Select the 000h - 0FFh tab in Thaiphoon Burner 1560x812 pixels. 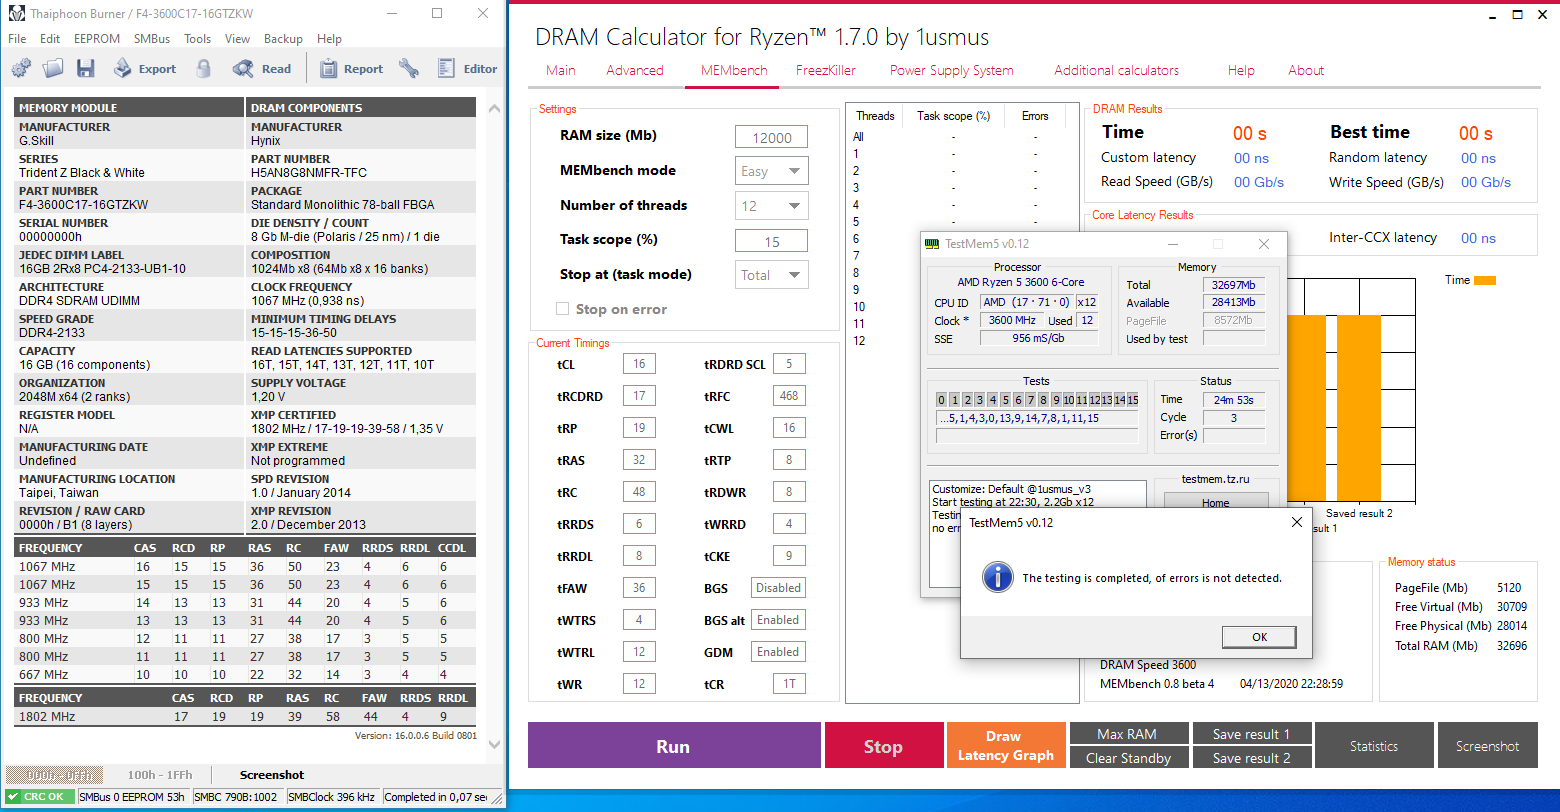(57, 775)
